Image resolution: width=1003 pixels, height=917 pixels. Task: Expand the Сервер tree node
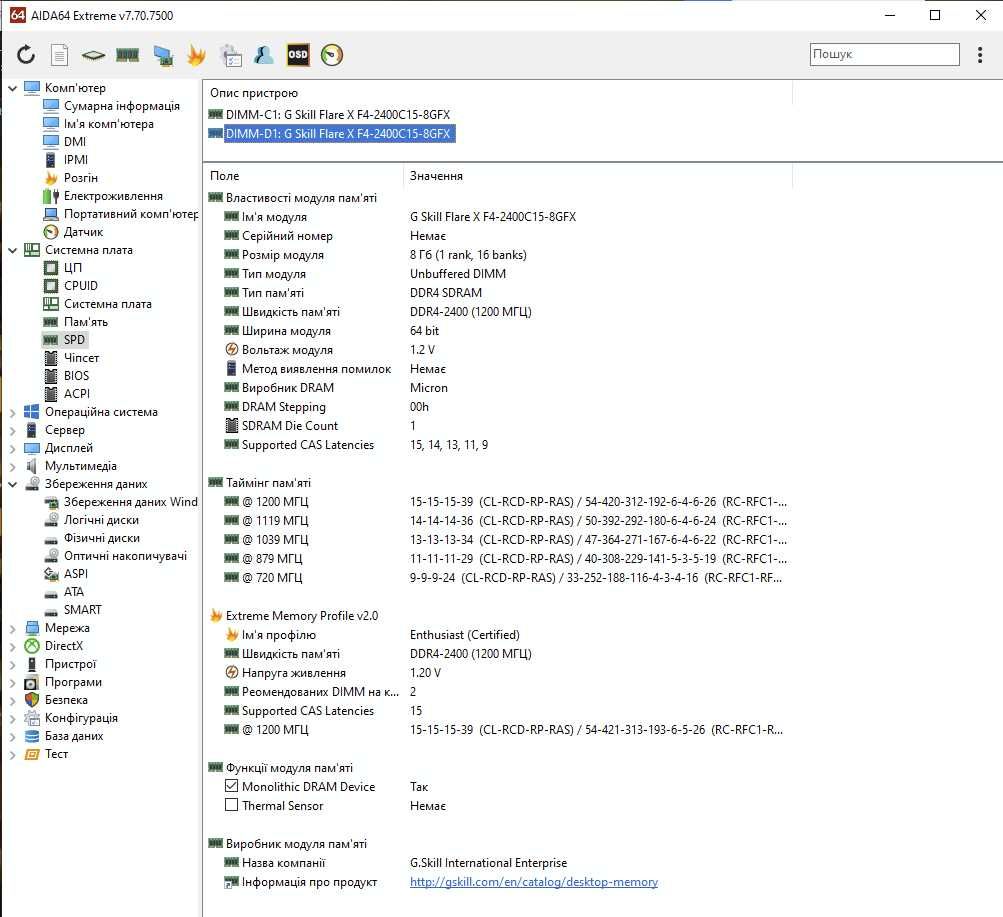pos(12,430)
